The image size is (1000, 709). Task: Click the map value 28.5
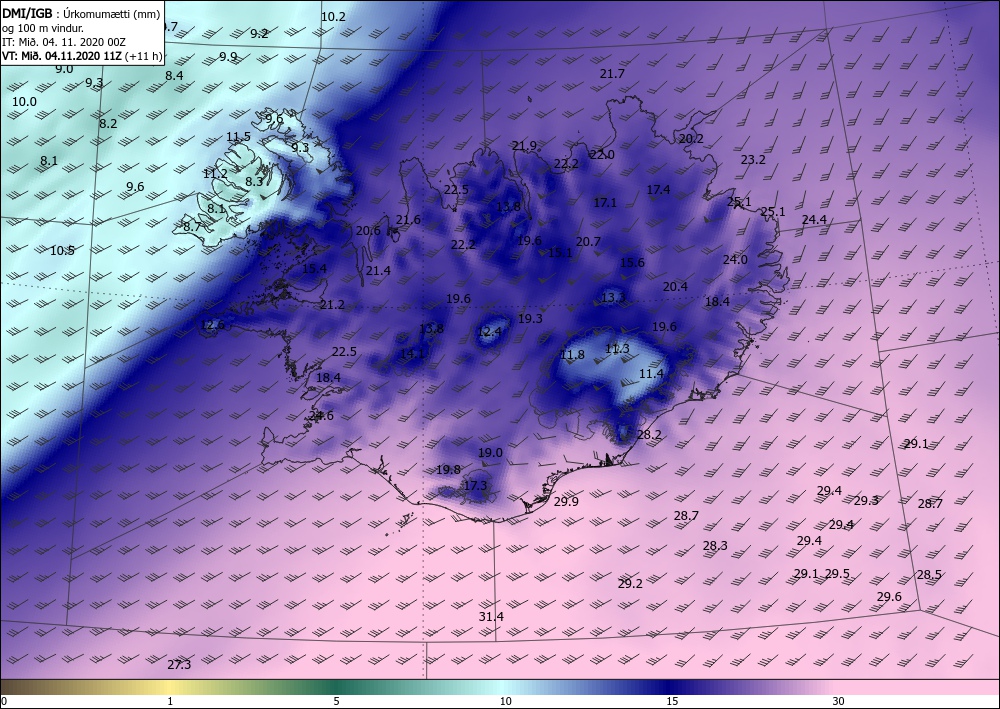[929, 574]
